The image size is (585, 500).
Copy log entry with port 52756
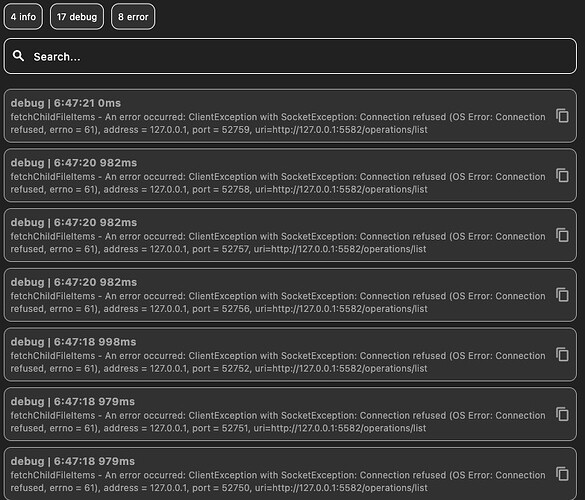coord(562,295)
